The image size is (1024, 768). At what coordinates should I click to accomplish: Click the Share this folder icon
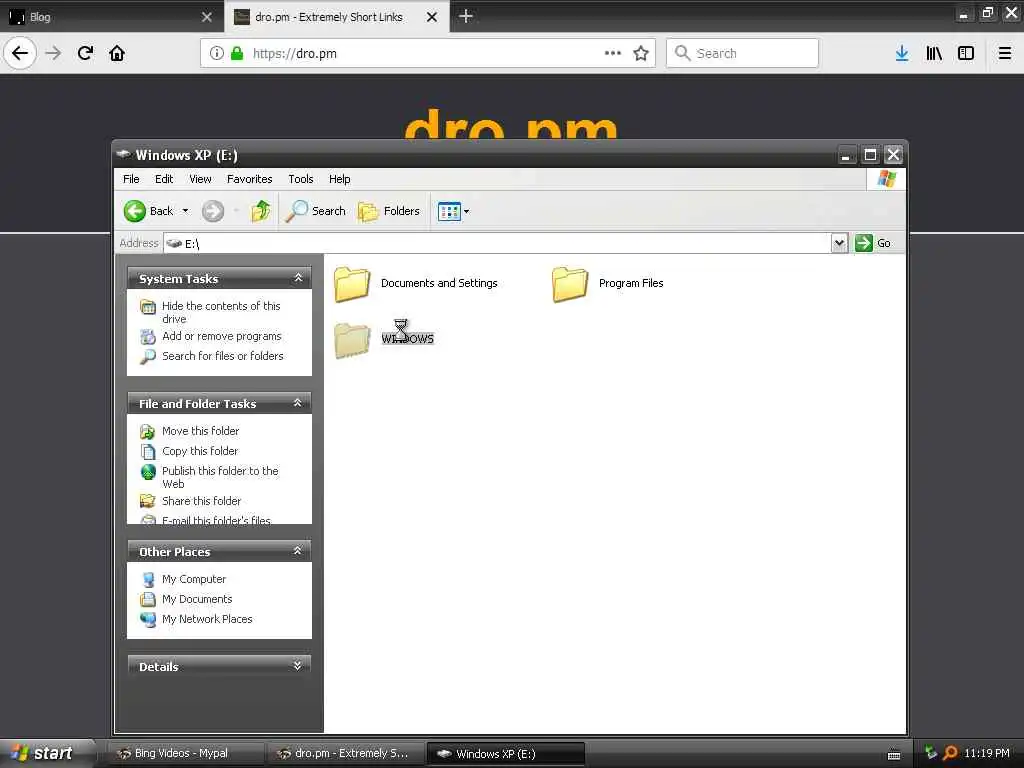coord(148,501)
